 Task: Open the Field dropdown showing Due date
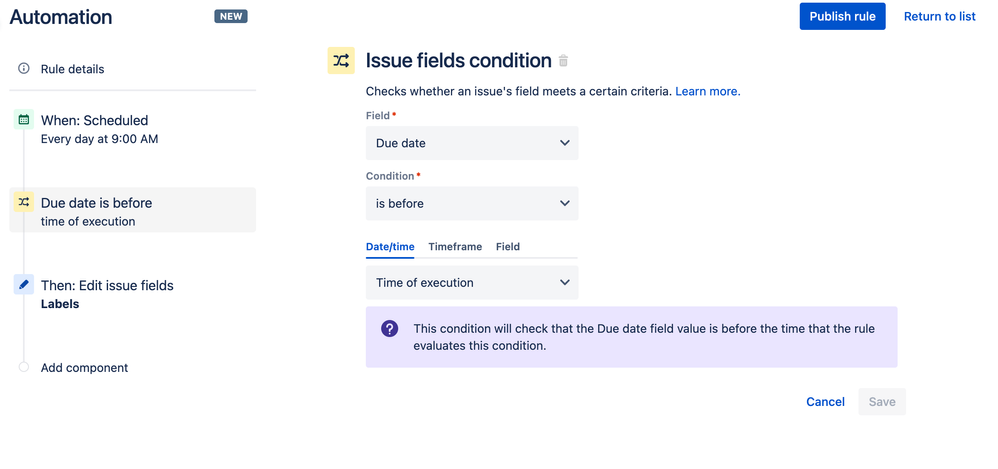pos(472,143)
